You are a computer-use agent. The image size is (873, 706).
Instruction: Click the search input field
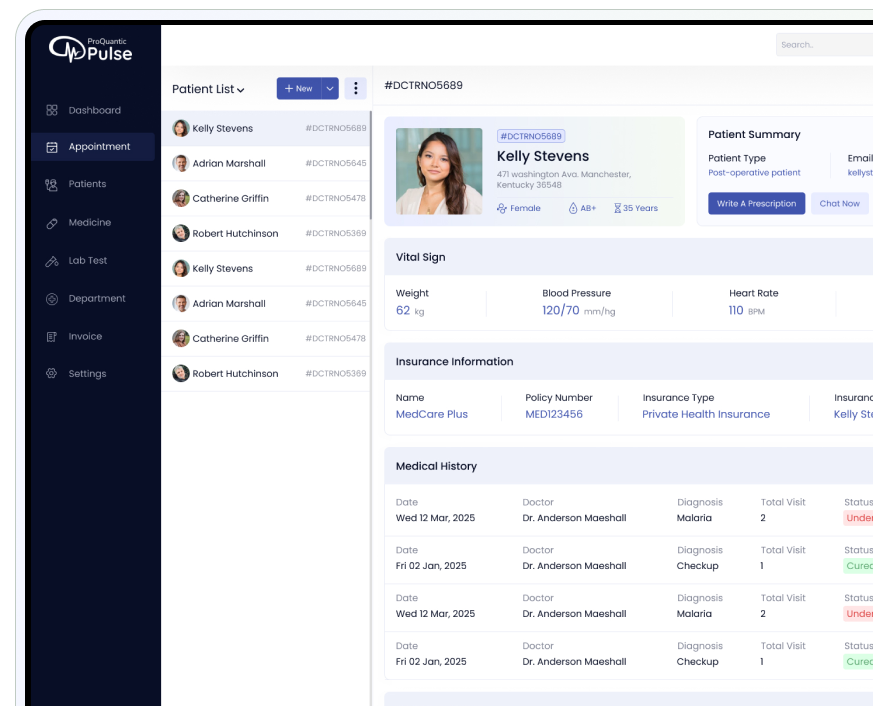pyautogui.click(x=822, y=44)
